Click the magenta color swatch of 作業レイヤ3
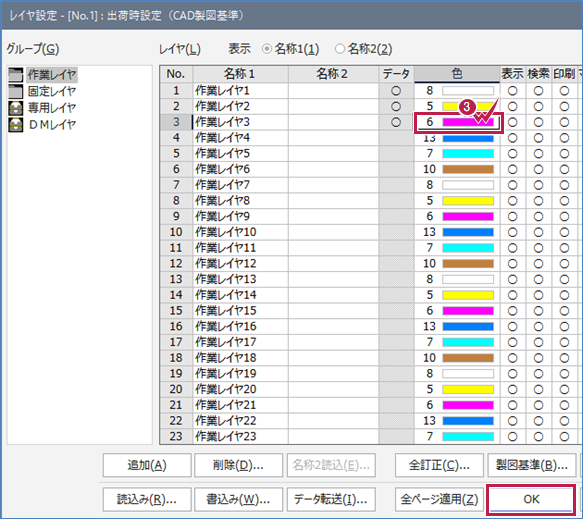The image size is (583, 519). point(468,122)
